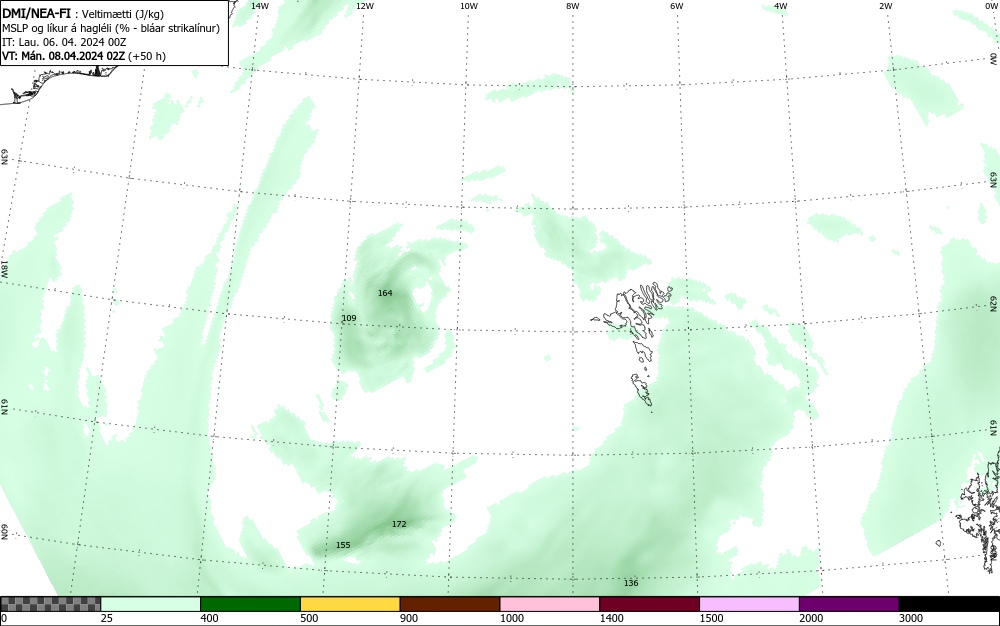Select the map value "155"

[x=343, y=545]
